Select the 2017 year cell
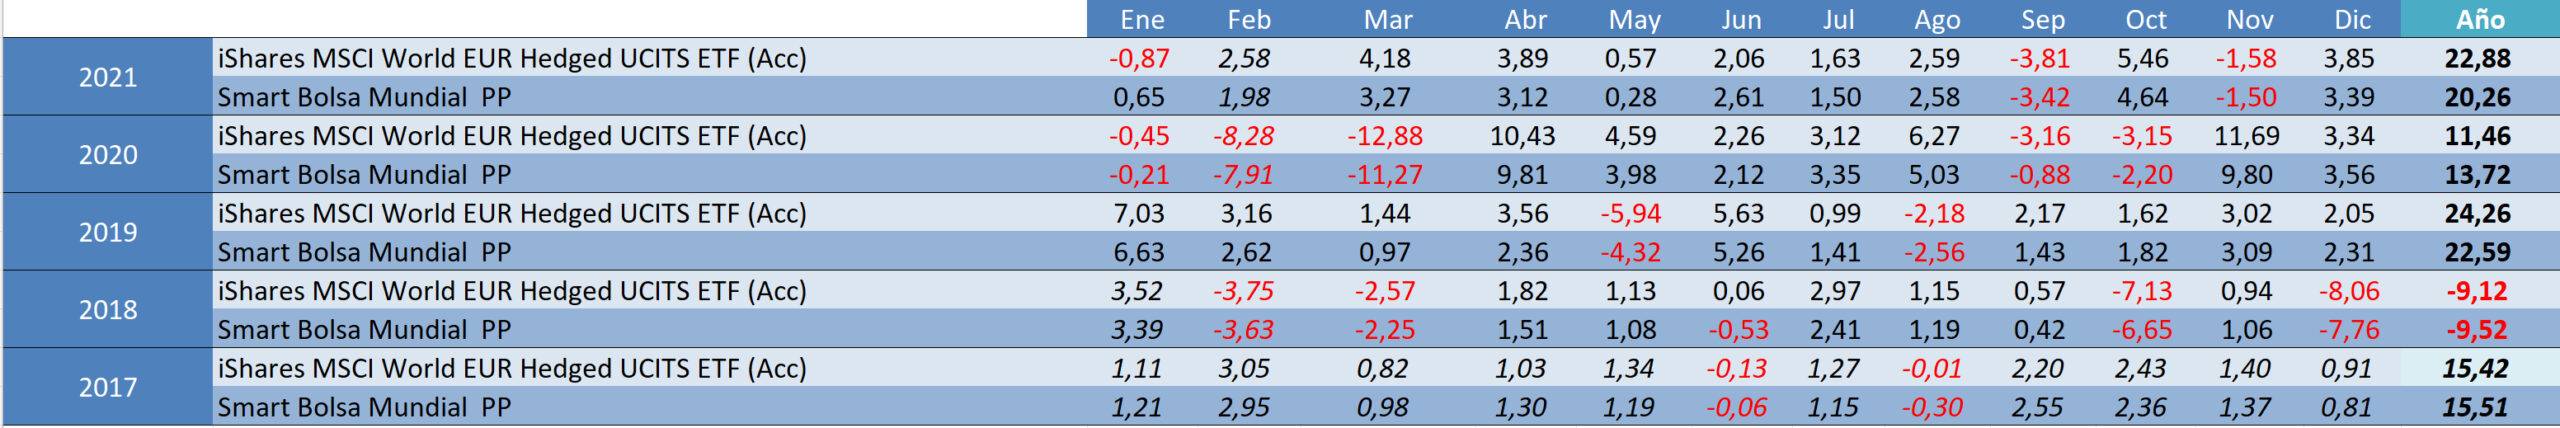The image size is (2560, 428). [x=108, y=387]
